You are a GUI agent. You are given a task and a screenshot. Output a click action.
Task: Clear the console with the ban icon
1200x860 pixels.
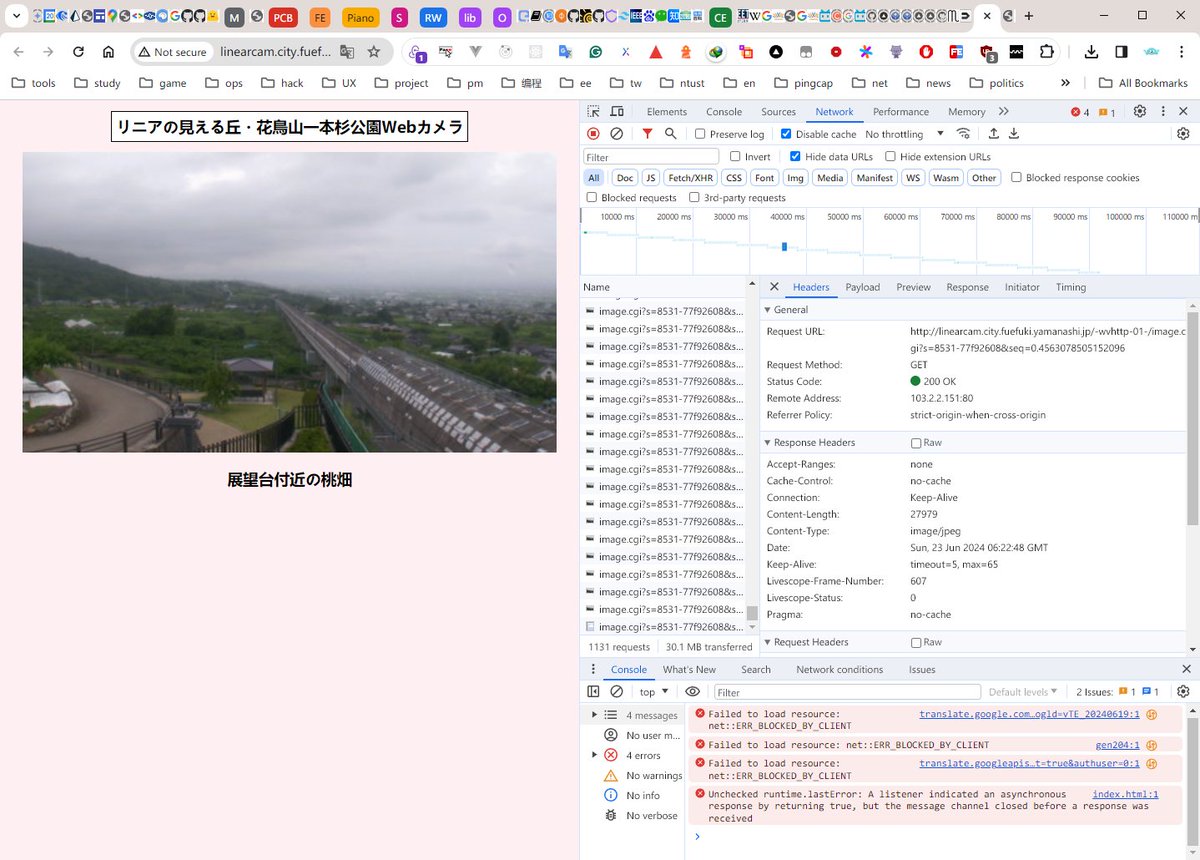(617, 691)
